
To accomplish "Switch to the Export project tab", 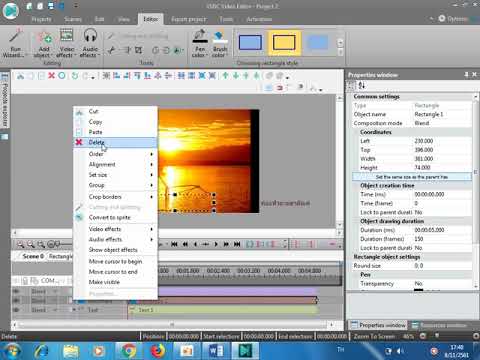I will pos(188,19).
